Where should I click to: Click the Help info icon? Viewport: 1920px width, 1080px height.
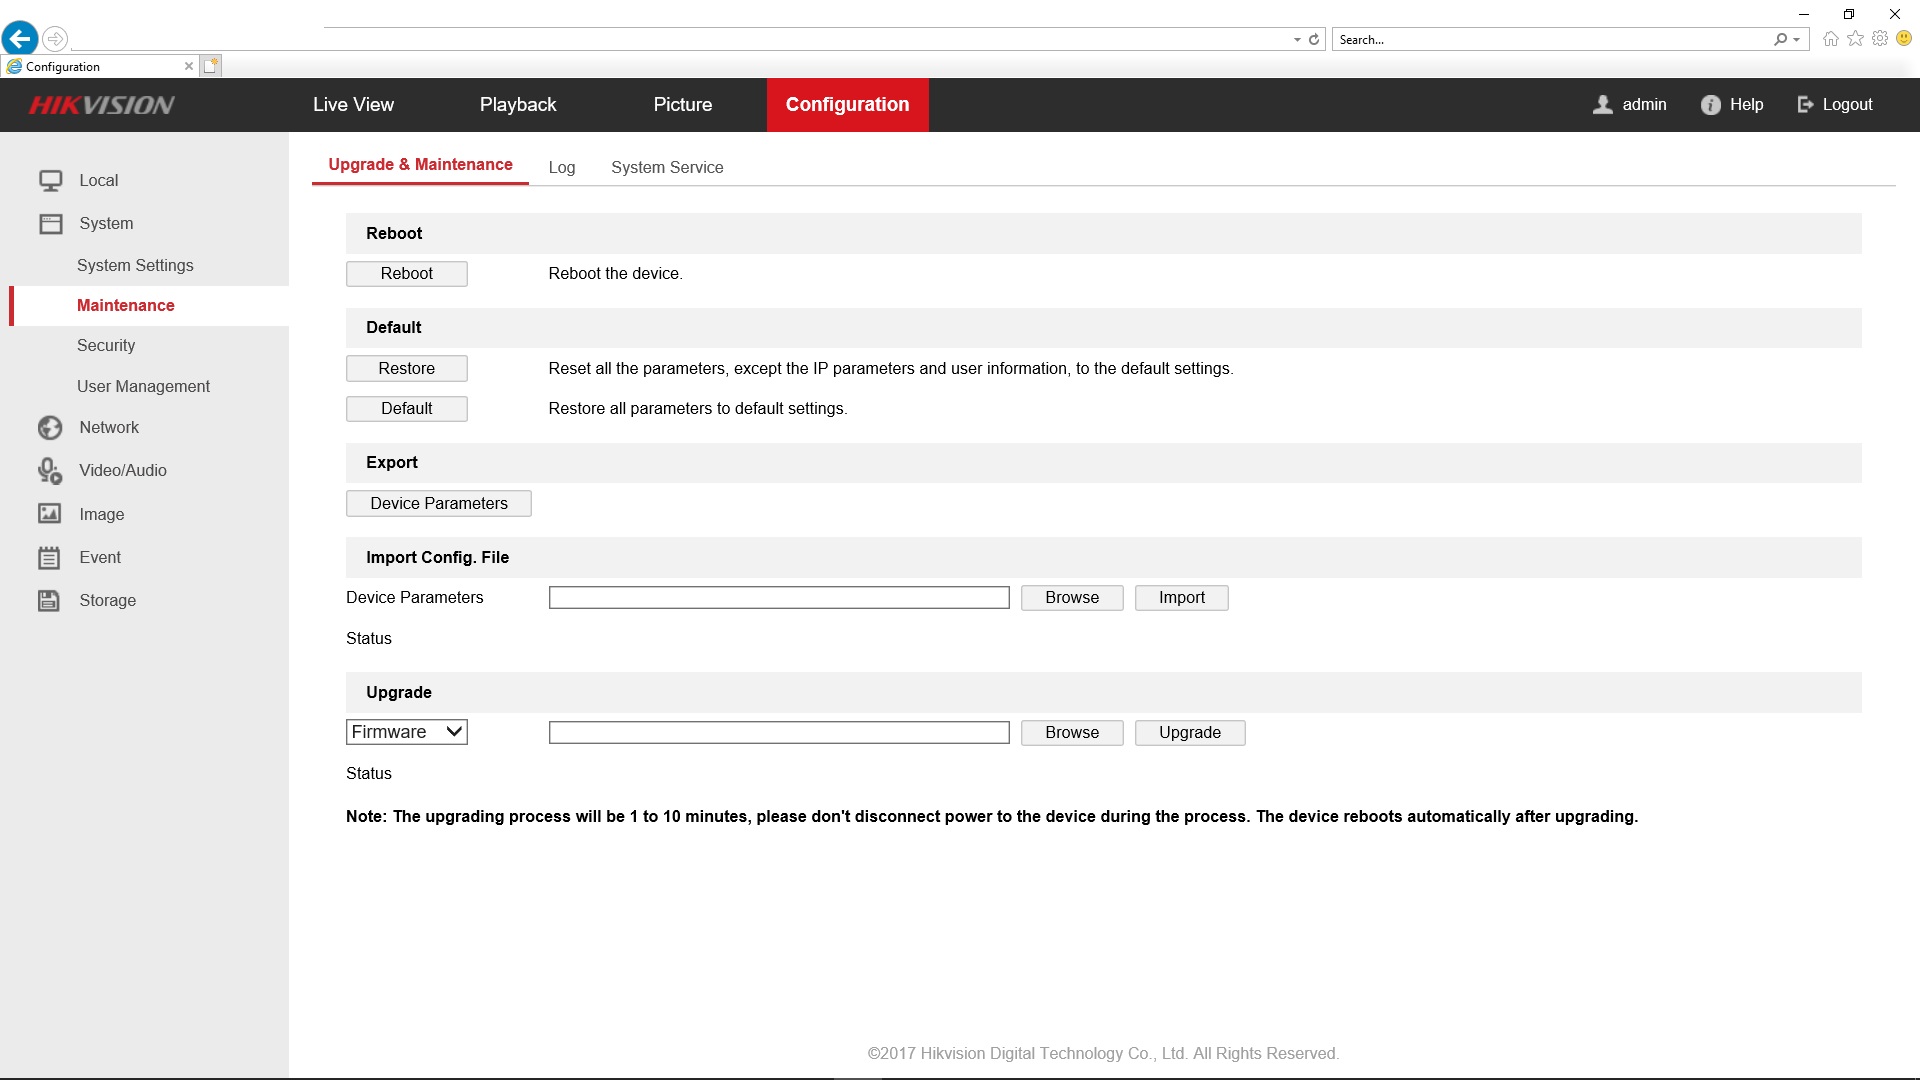coord(1711,105)
